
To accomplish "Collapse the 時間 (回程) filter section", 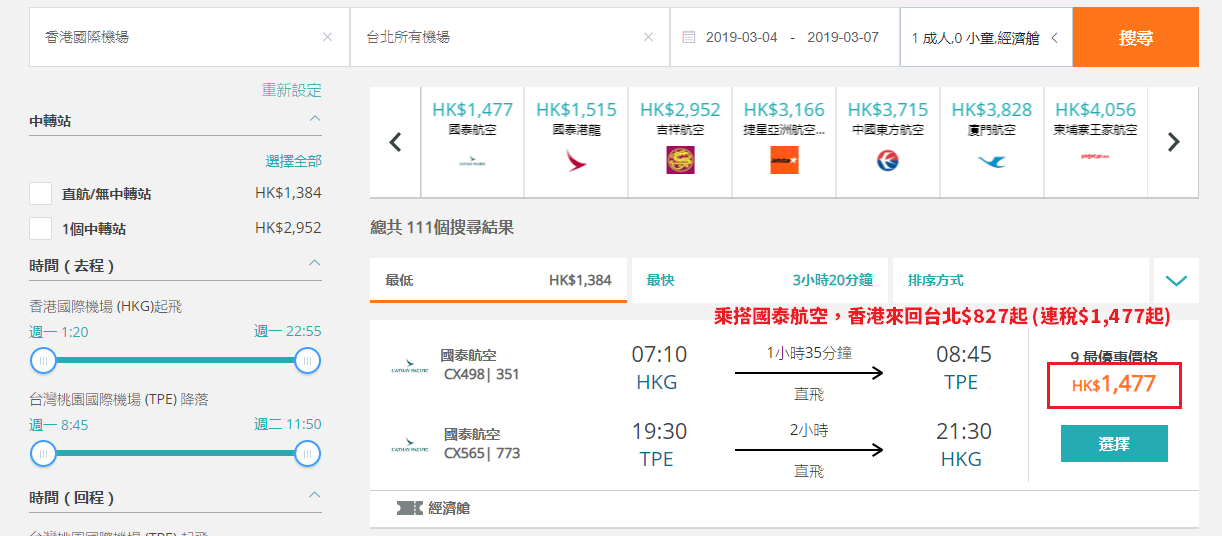I will point(315,495).
